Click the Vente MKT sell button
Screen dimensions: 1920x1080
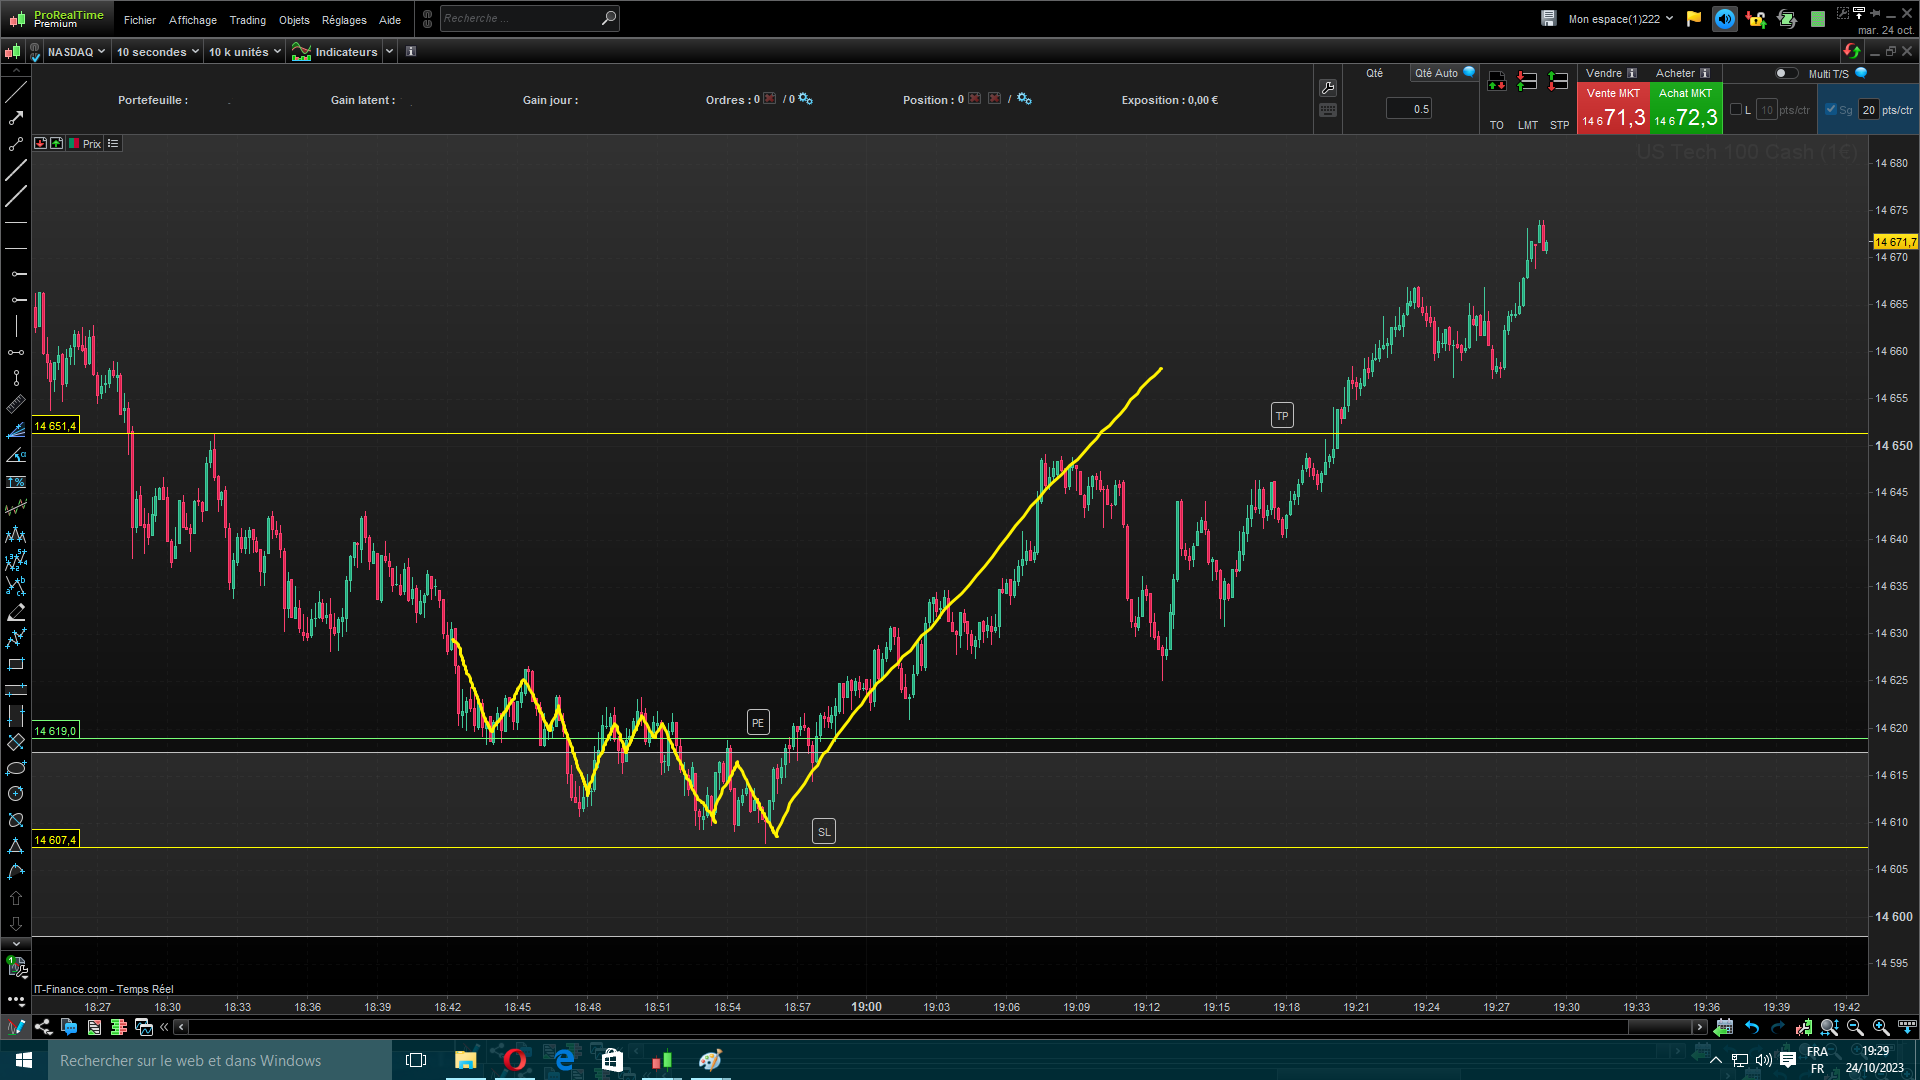tap(1613, 109)
